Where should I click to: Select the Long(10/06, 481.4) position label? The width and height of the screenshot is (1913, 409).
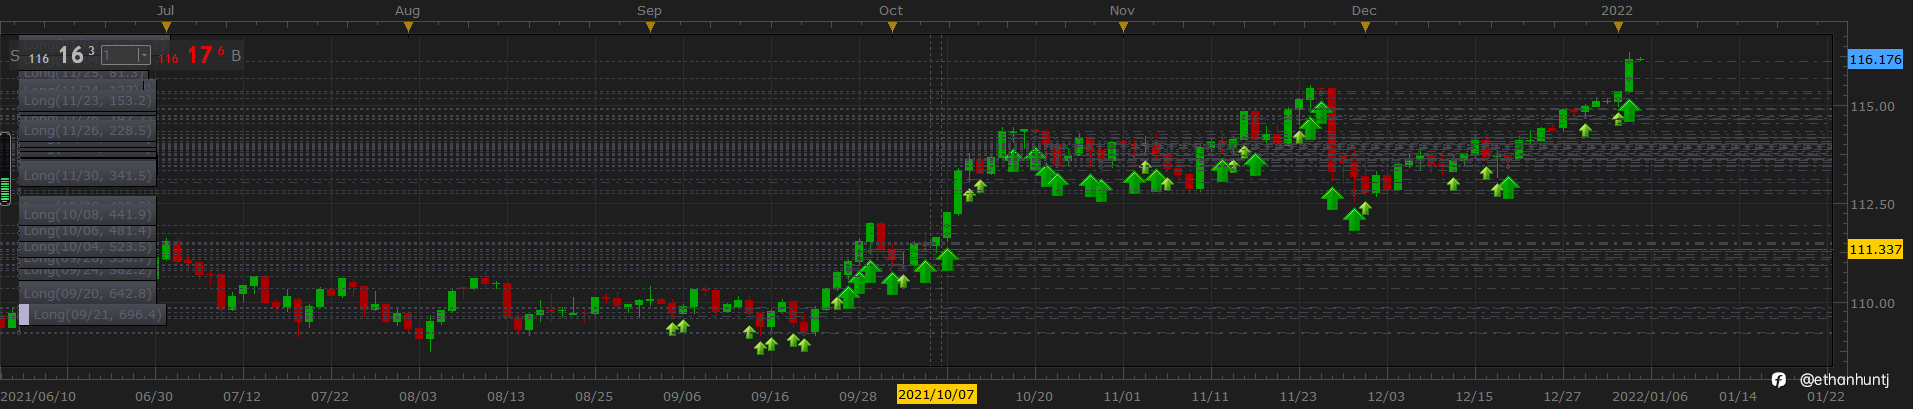click(87, 231)
